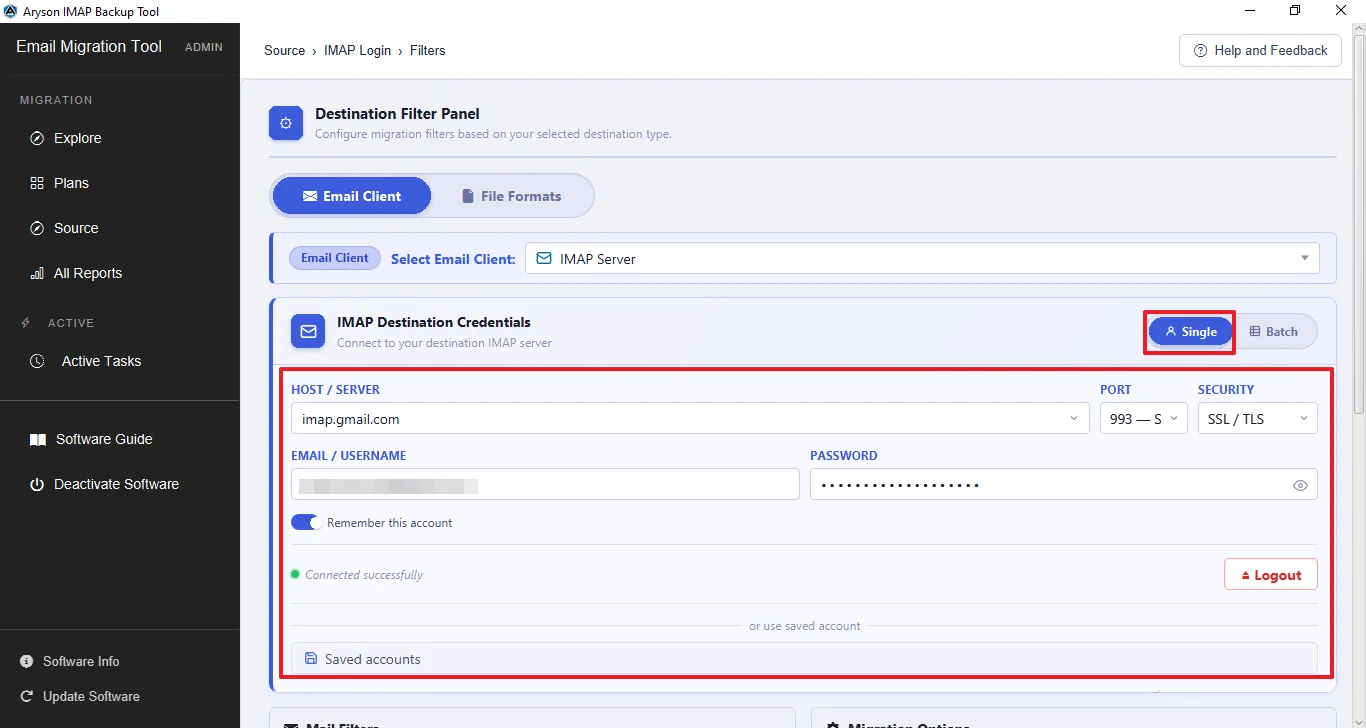Click the Logout button
The width and height of the screenshot is (1366, 728).
pyautogui.click(x=1270, y=575)
